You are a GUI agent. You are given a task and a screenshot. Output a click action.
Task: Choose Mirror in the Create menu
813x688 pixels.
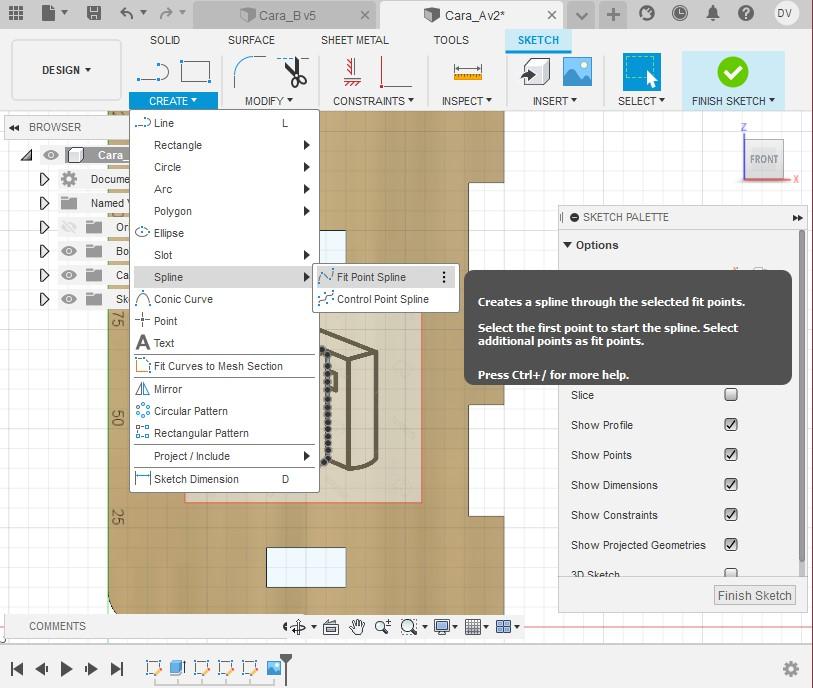click(225, 389)
